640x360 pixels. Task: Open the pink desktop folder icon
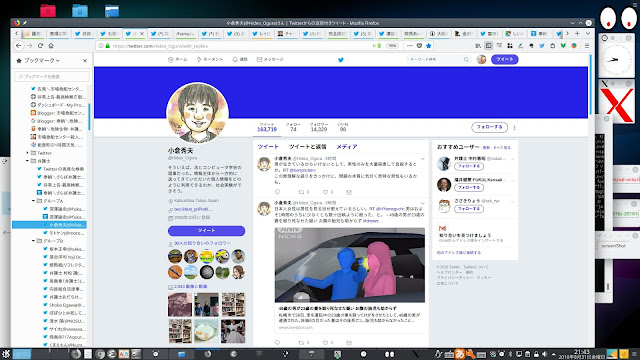click(x=48, y=11)
